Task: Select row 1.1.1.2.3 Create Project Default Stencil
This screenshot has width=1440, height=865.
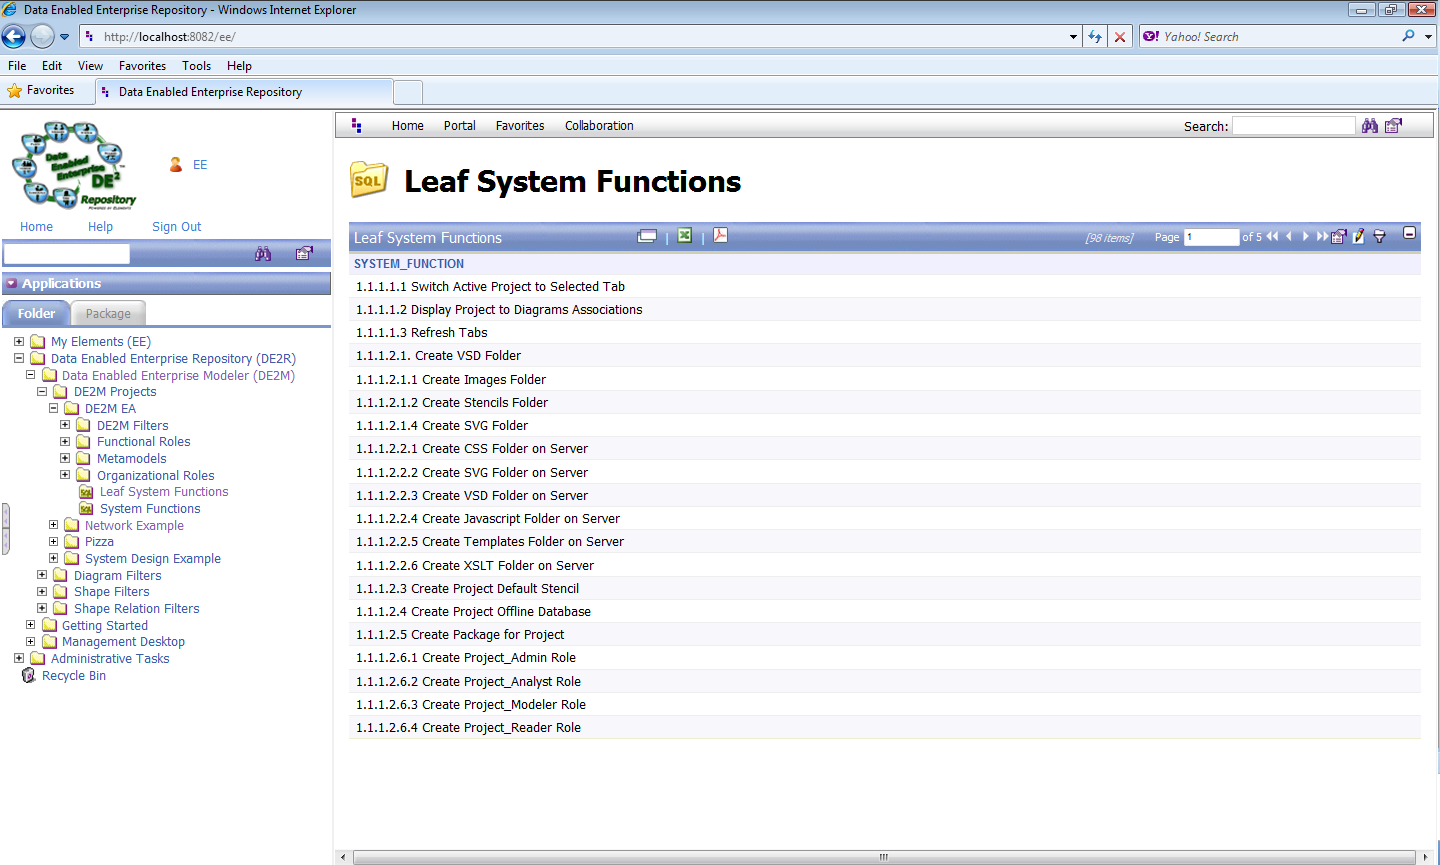Action: point(885,589)
